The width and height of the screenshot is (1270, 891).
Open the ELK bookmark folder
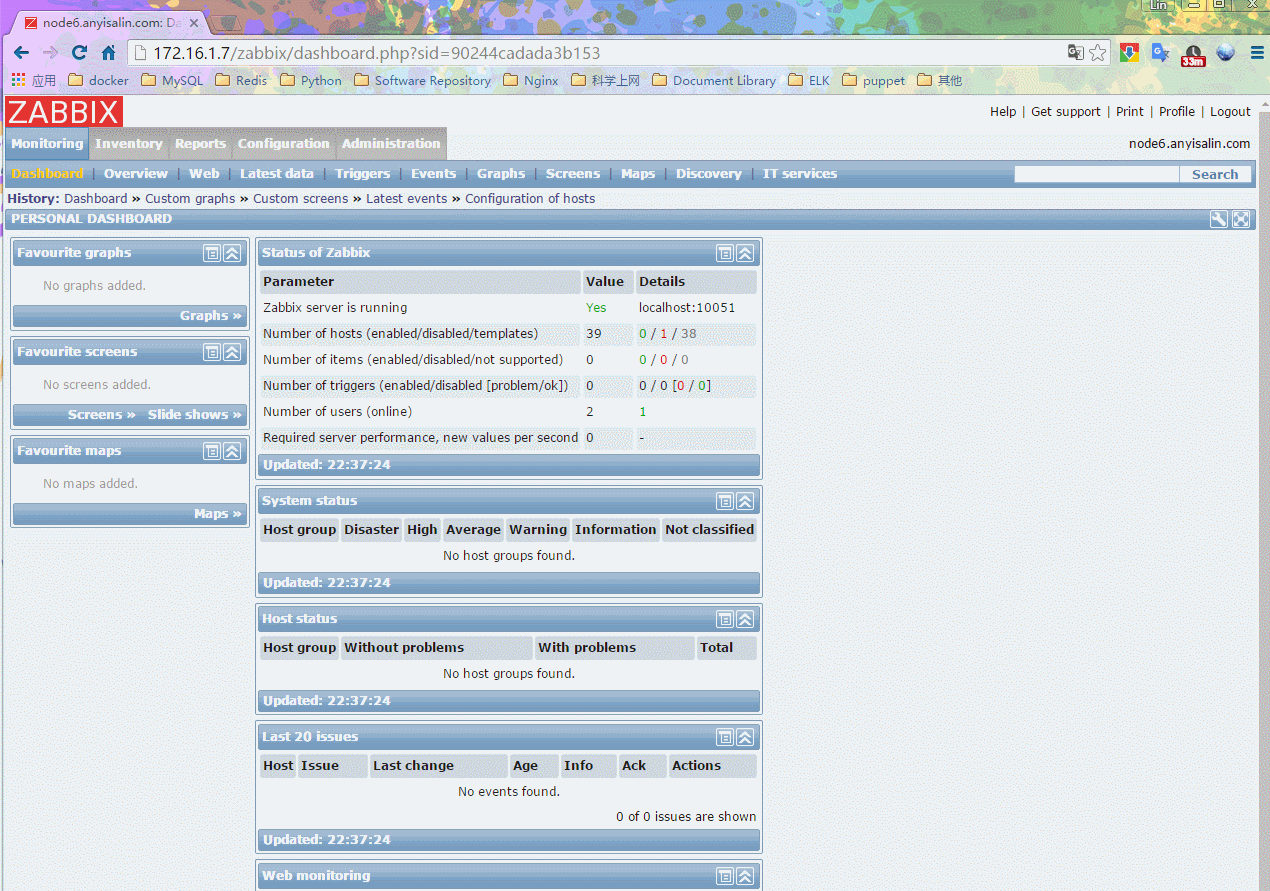809,81
